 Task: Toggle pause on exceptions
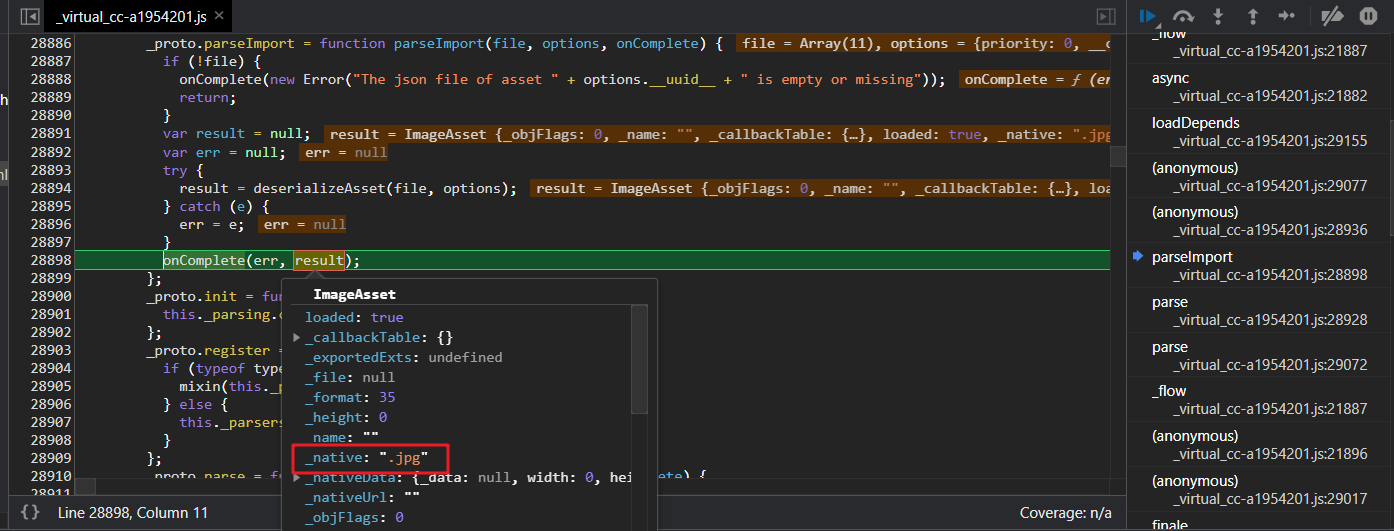(1368, 16)
